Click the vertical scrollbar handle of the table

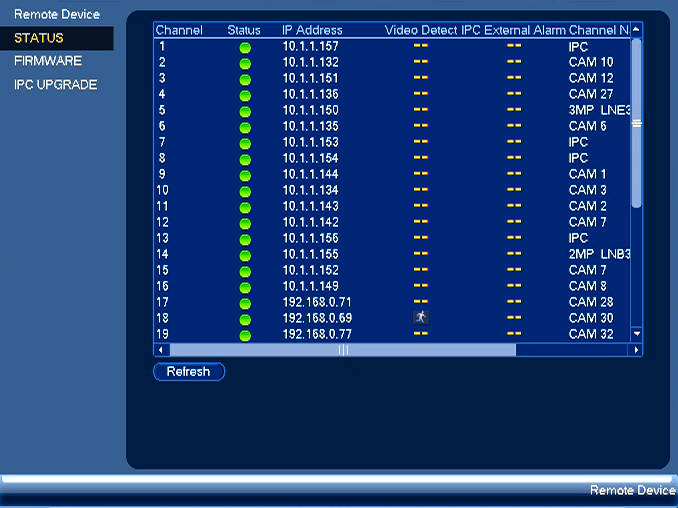click(636, 124)
